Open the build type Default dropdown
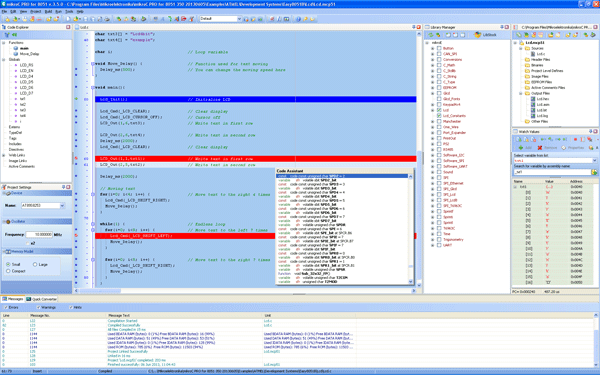The height and width of the screenshot is (375, 600). (x=239, y=18)
